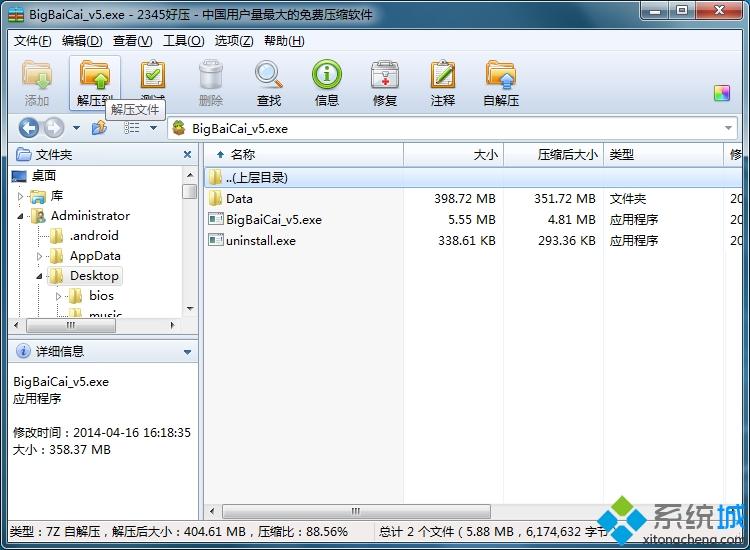This screenshot has width=750, height=550.
Task: Expand the 库 library tree node
Action: [x=20, y=196]
